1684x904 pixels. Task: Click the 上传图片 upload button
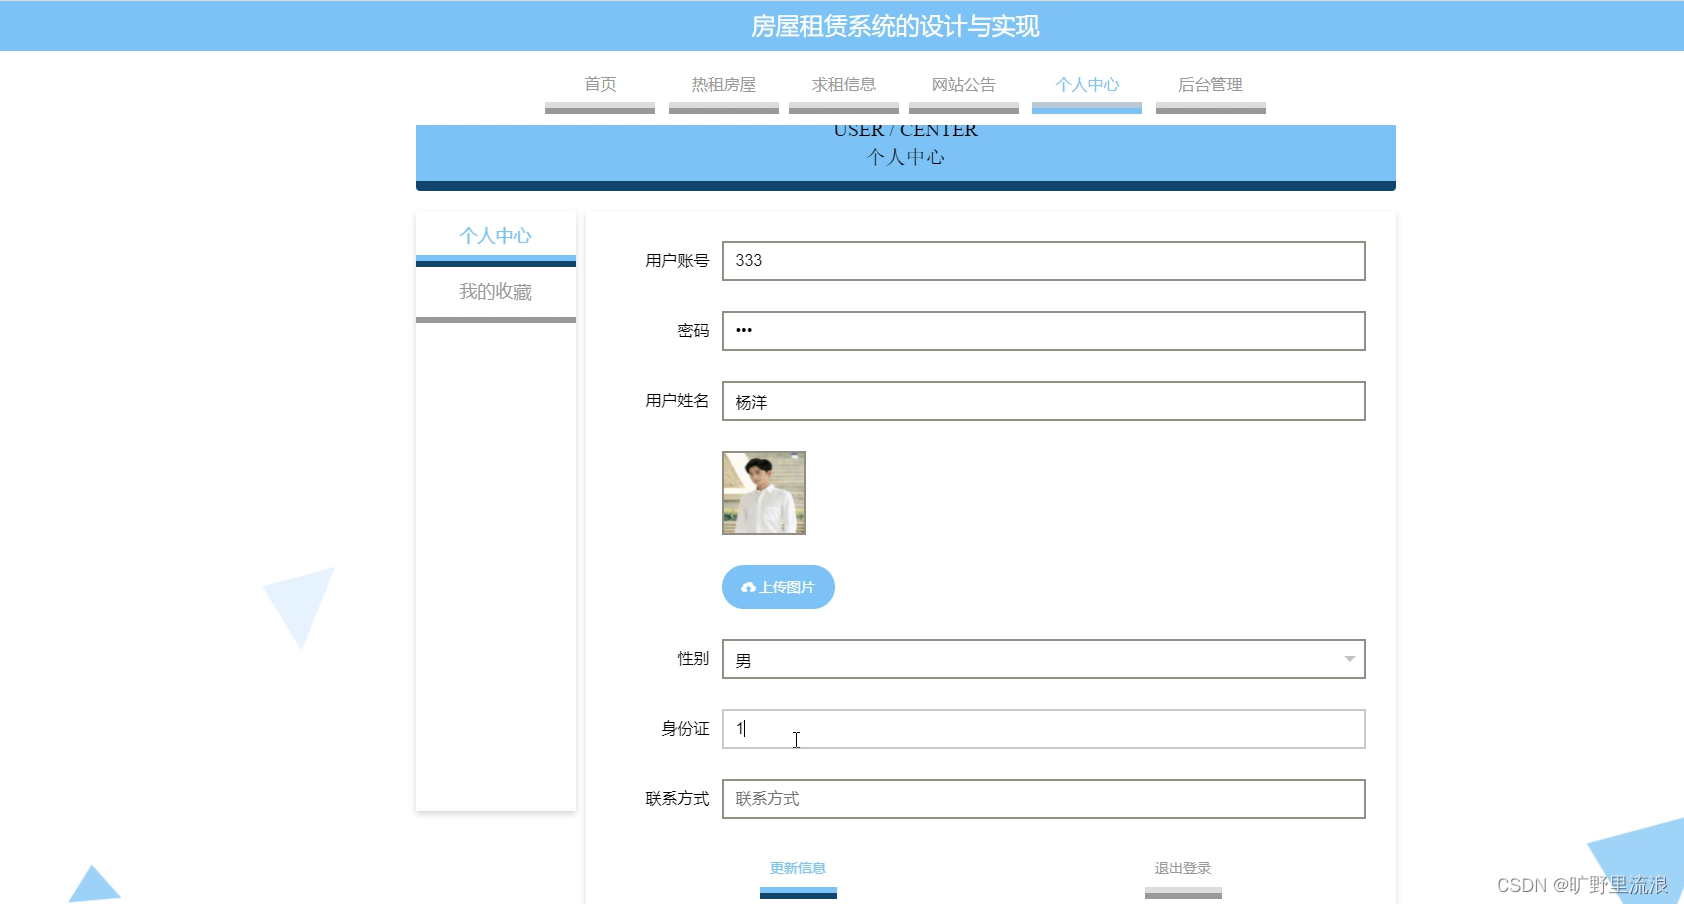778,587
